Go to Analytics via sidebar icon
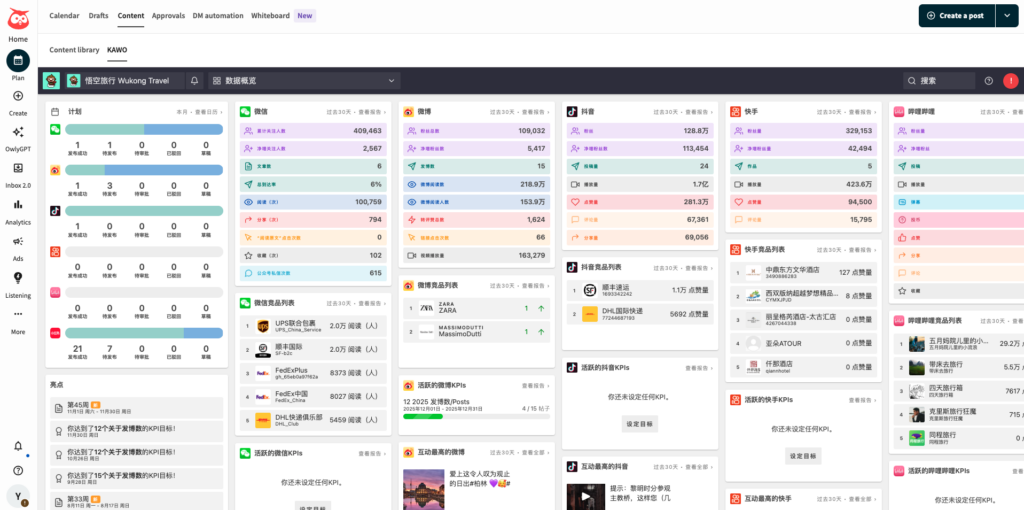The height and width of the screenshot is (510, 1024). click(18, 205)
